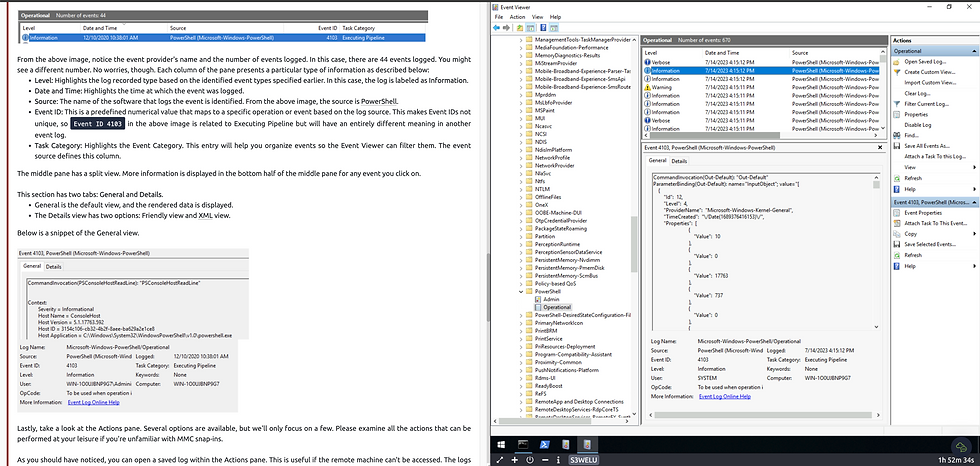Click the plus icon in VM control bar
The height and width of the screenshot is (466, 980).
pos(514,460)
